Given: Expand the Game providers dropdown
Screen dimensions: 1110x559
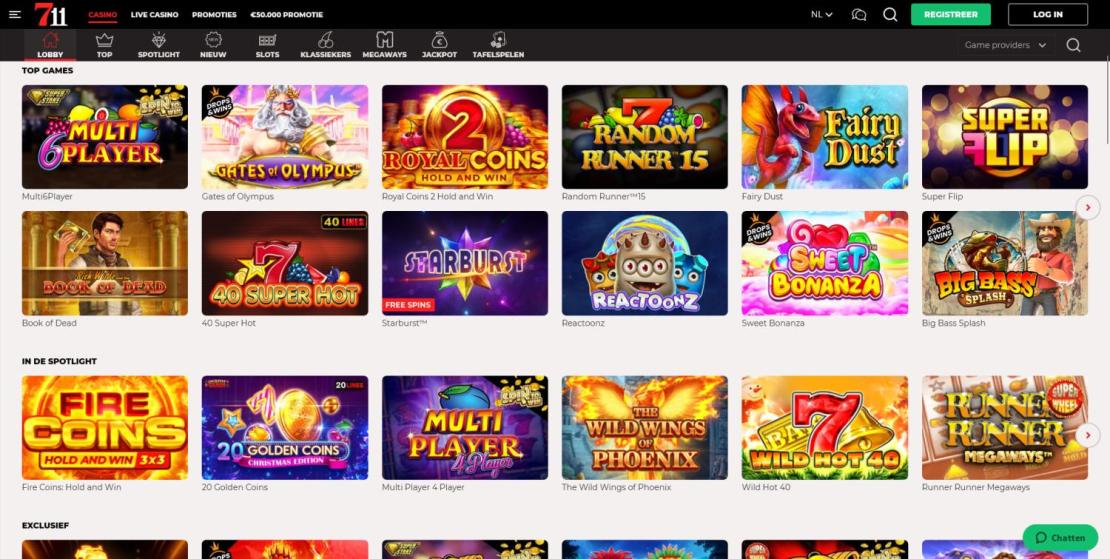Looking at the screenshot, I should pos(1005,45).
